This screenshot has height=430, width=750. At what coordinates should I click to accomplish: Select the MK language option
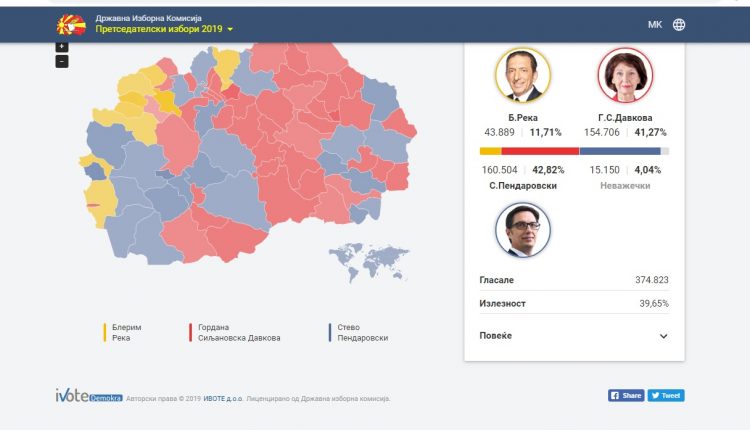655,25
